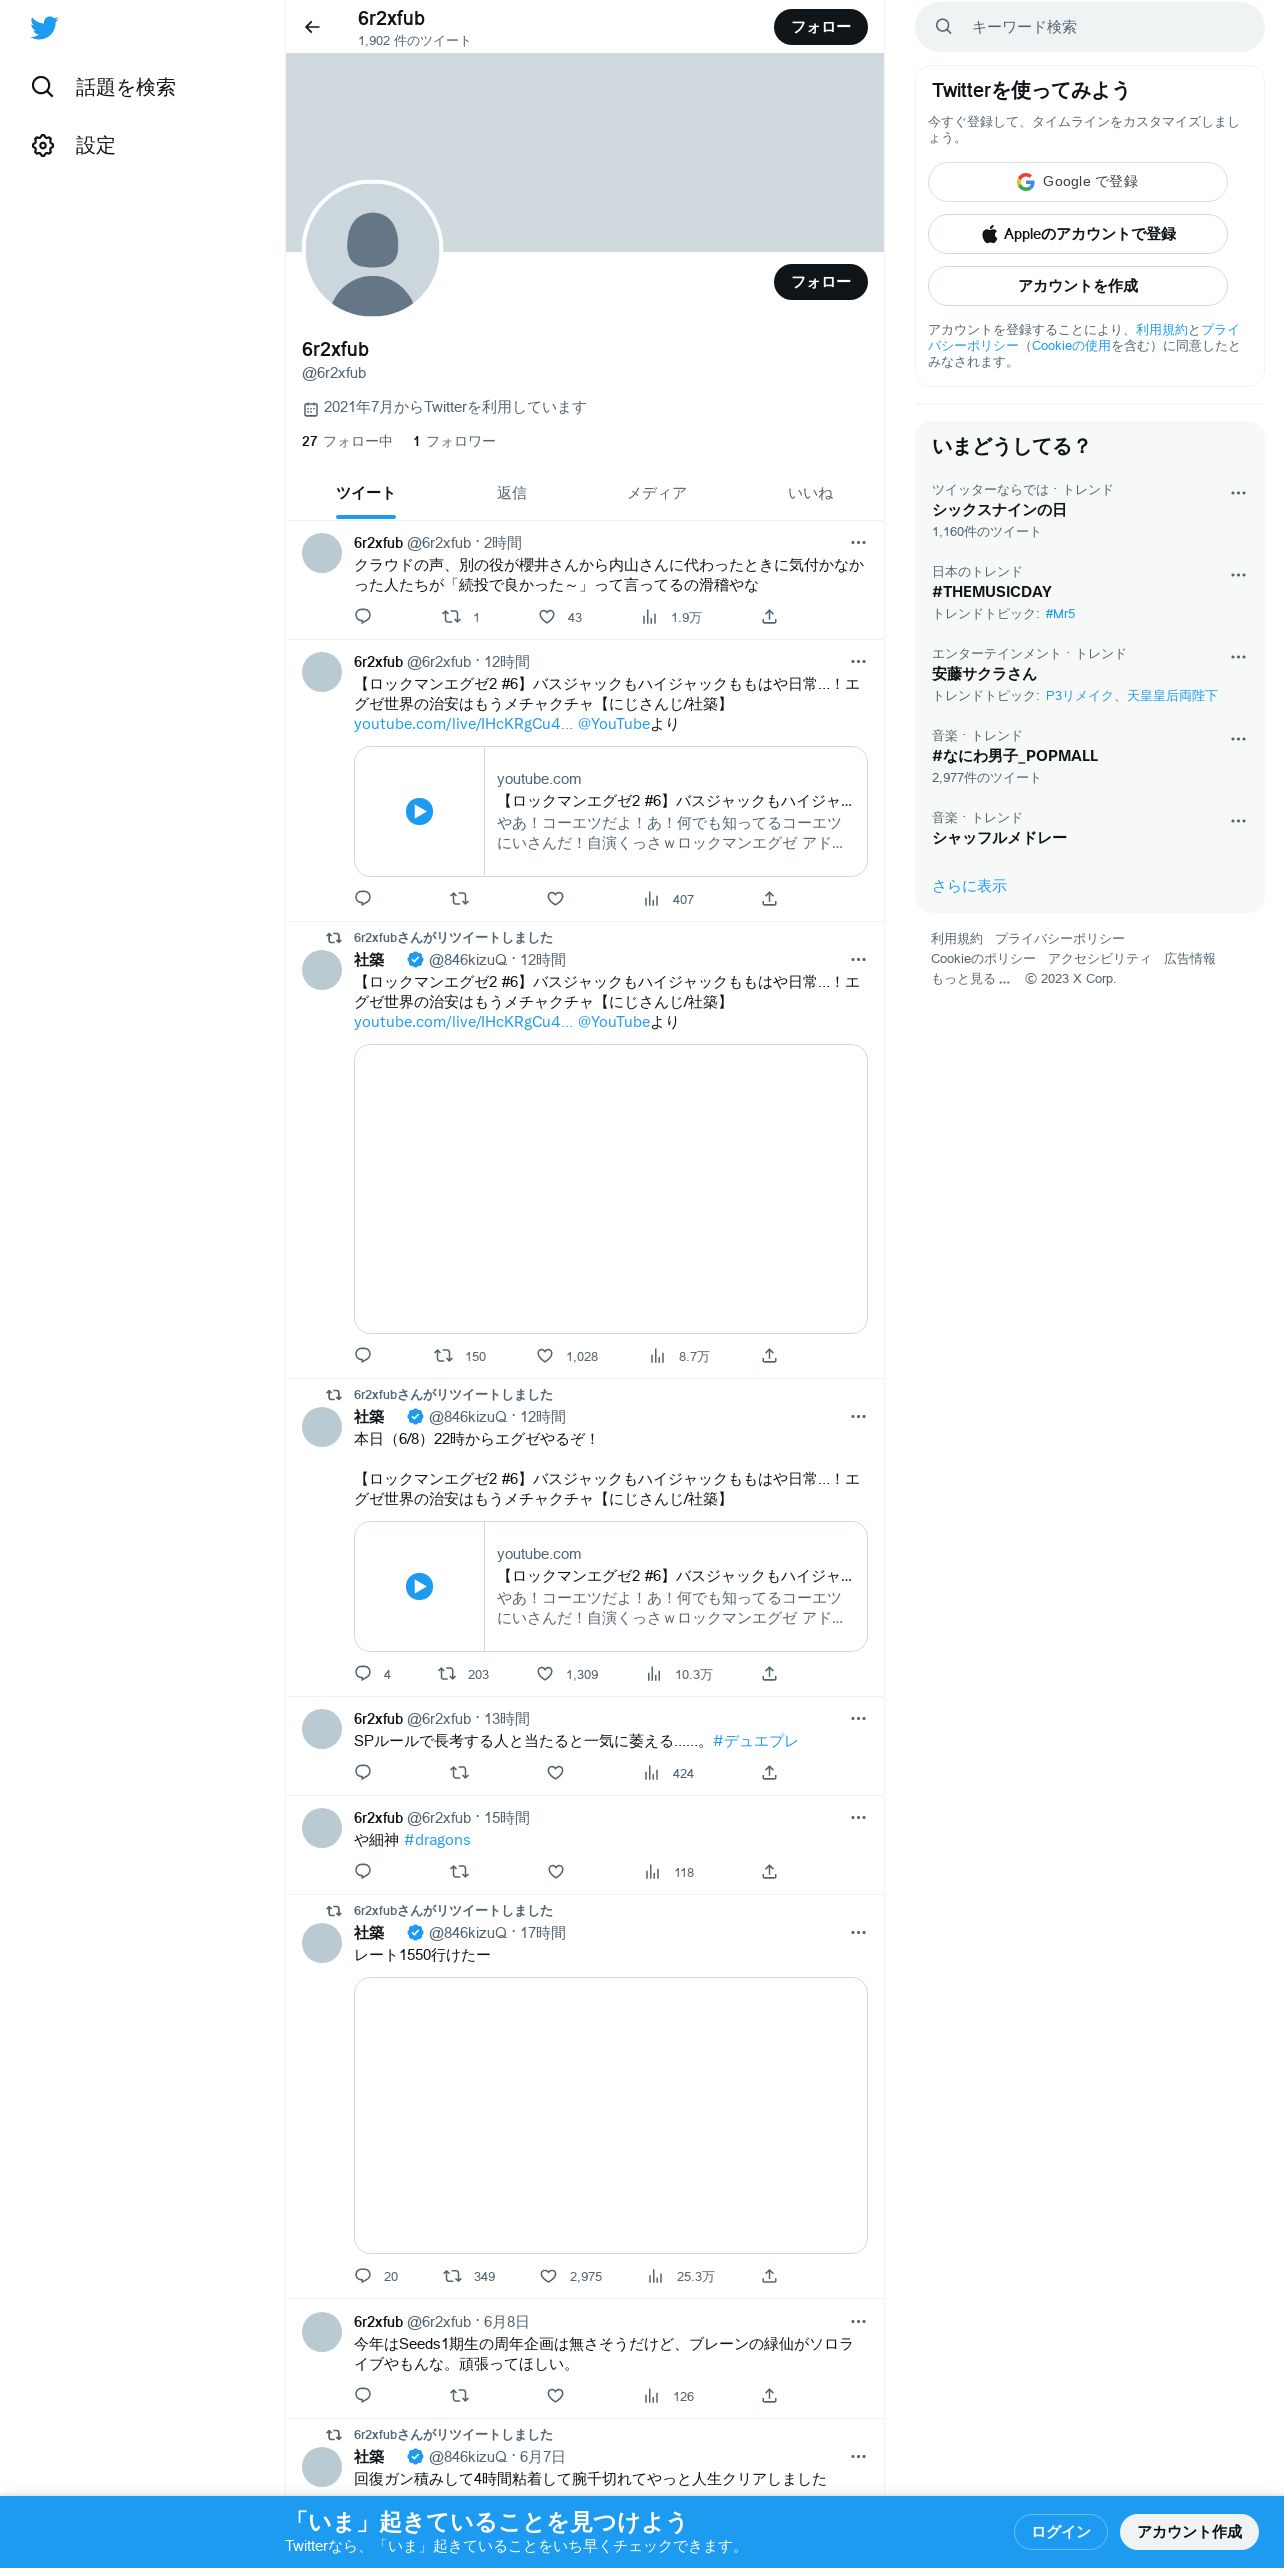Reply to the や細神 #dragons tweet
The width and height of the screenshot is (1284, 2568).
[363, 1871]
